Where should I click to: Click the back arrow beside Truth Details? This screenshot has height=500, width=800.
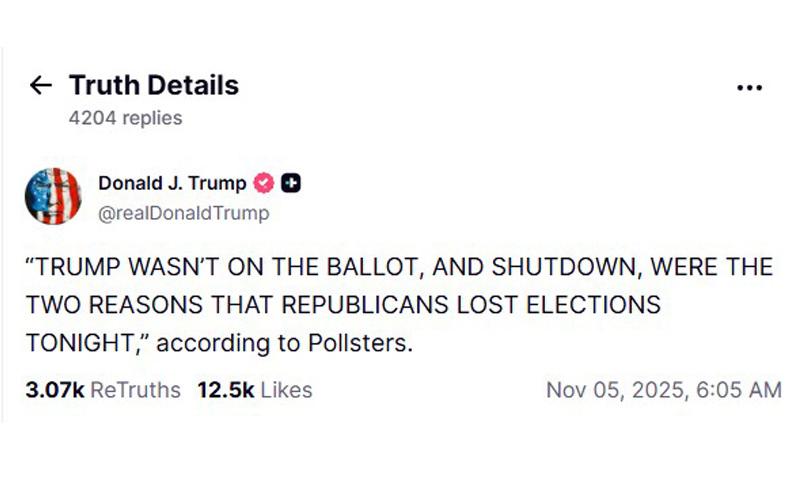click(x=40, y=85)
